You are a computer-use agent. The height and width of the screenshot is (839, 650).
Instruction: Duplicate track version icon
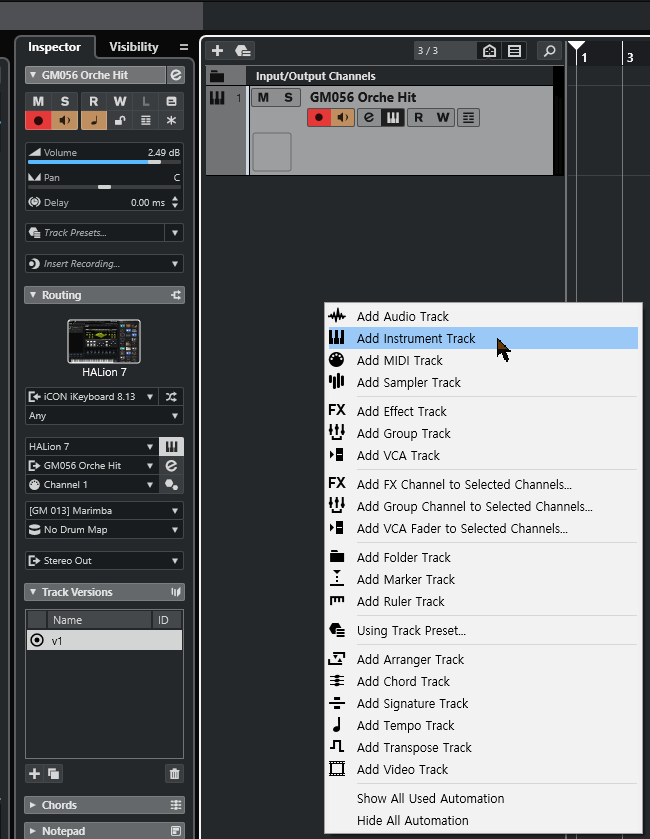(x=53, y=773)
